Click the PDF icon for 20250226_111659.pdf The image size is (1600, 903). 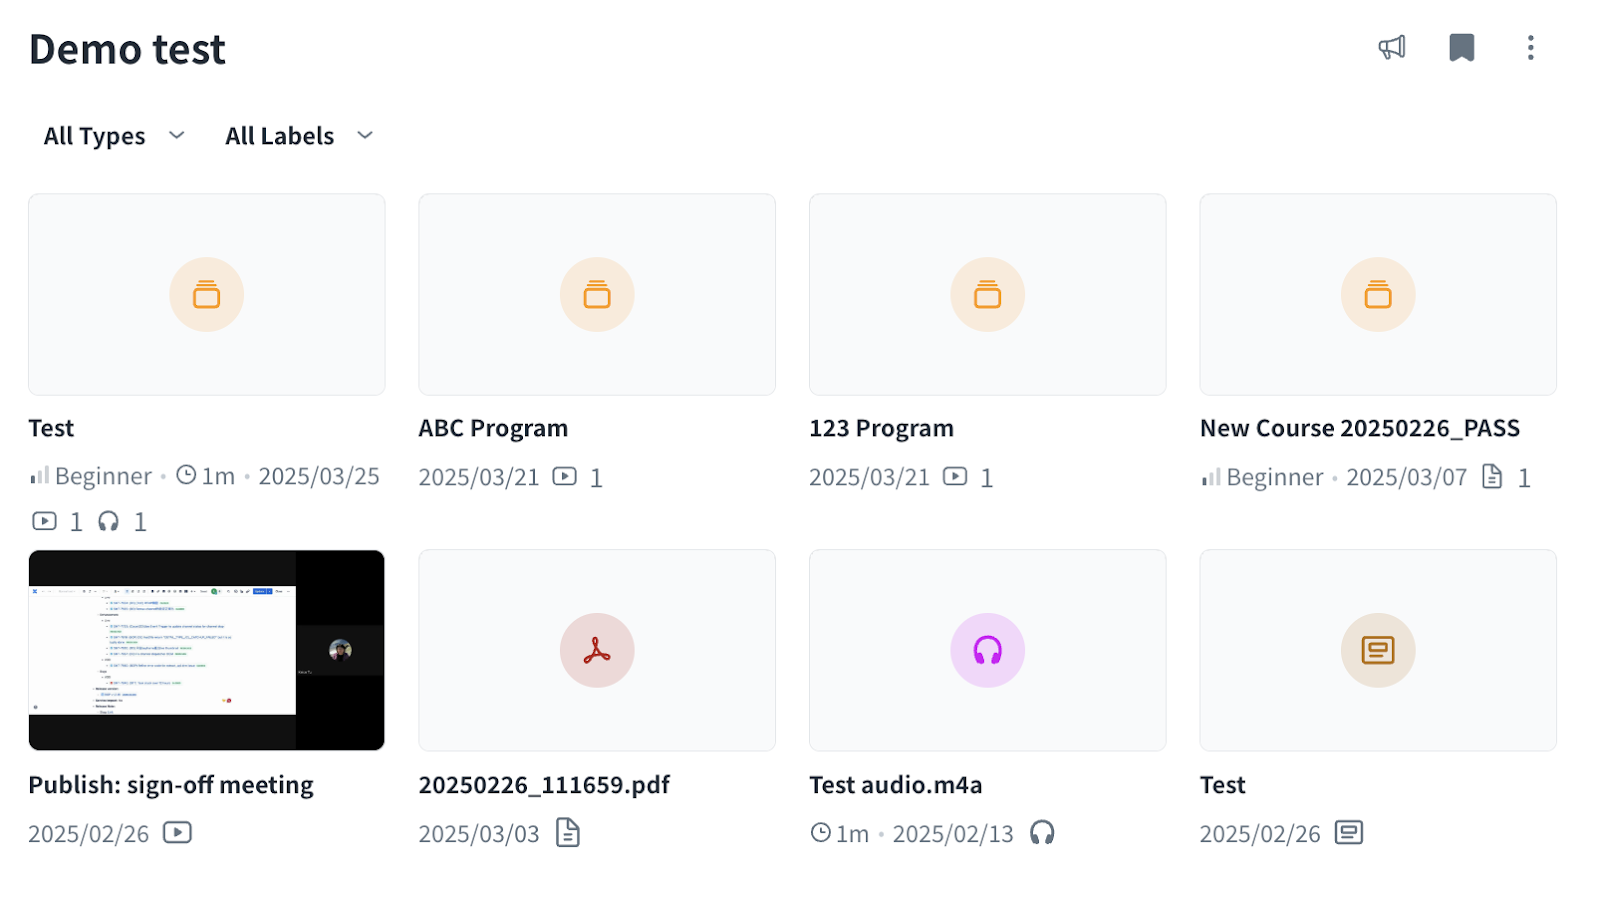(x=597, y=651)
